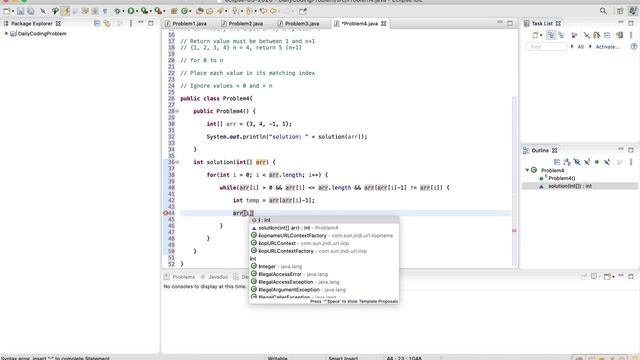Select Problem4() constructor in Outline

tap(561, 178)
